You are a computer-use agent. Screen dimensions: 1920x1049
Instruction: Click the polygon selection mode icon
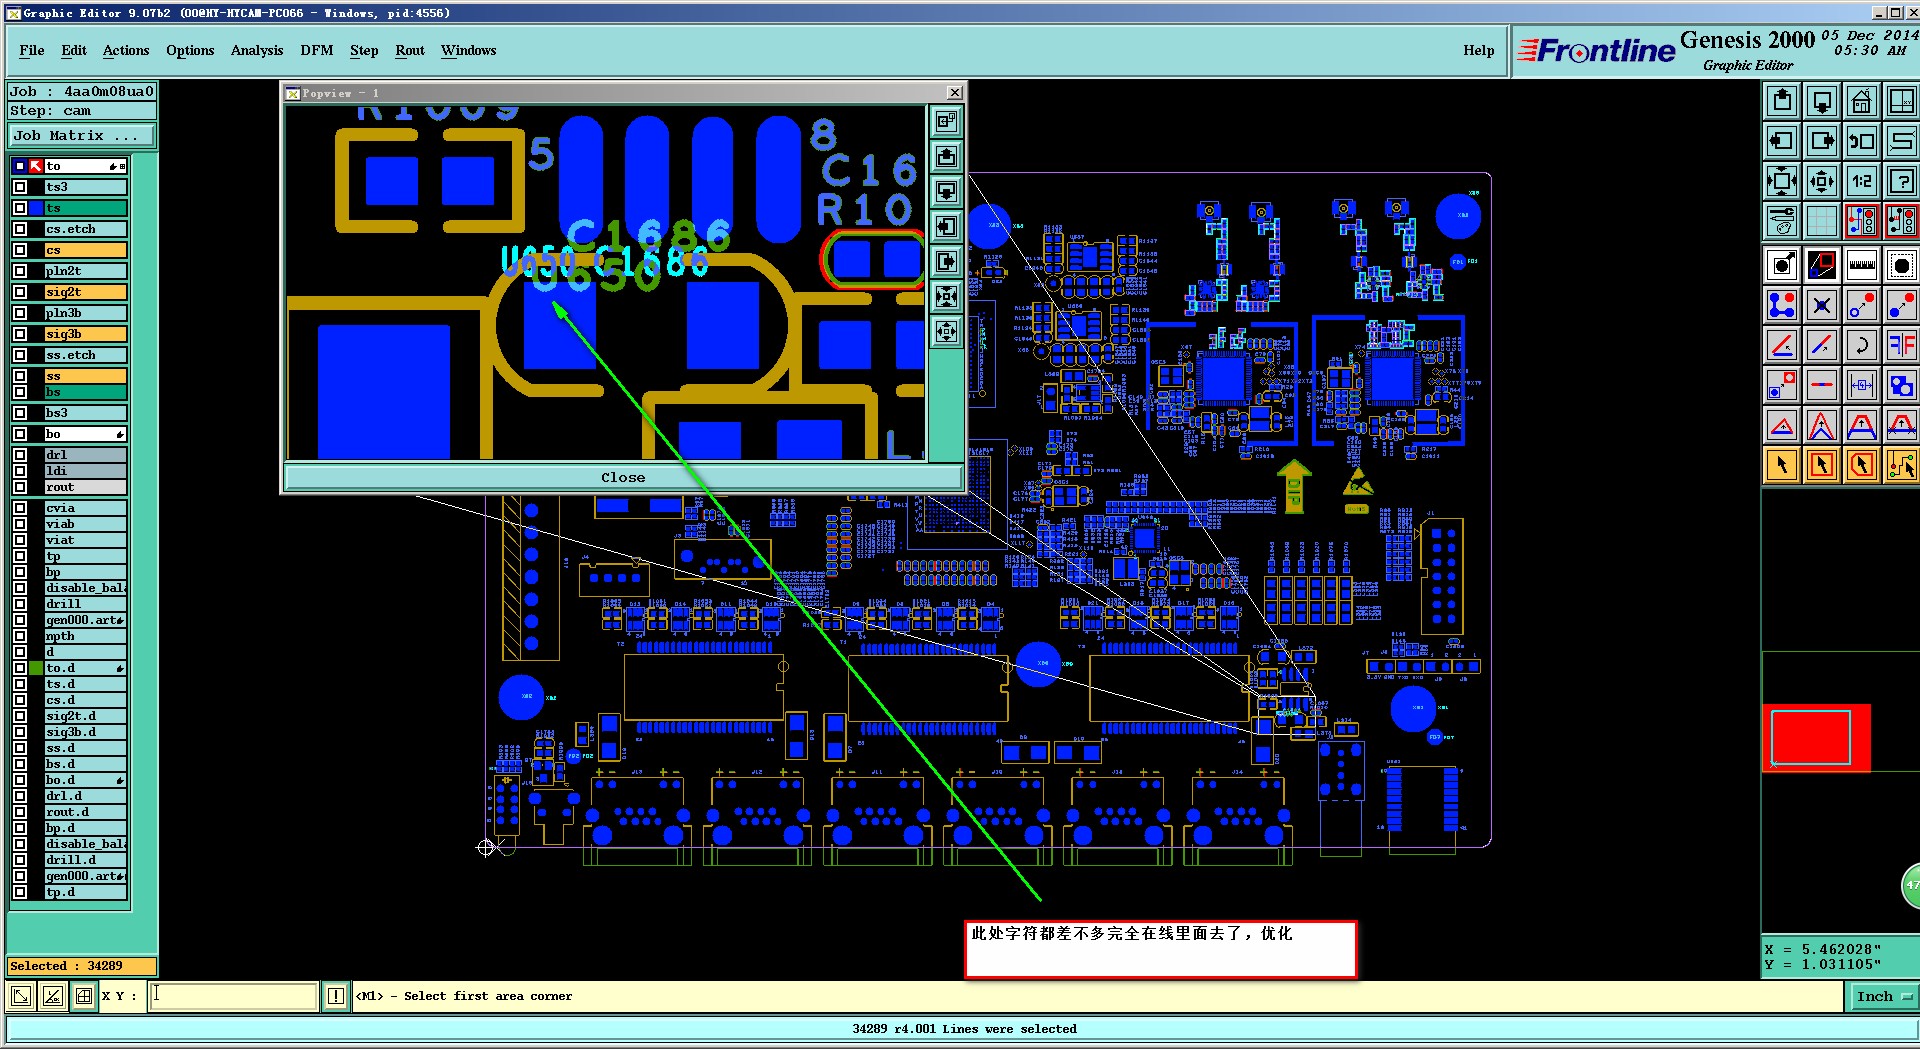click(x=1862, y=465)
